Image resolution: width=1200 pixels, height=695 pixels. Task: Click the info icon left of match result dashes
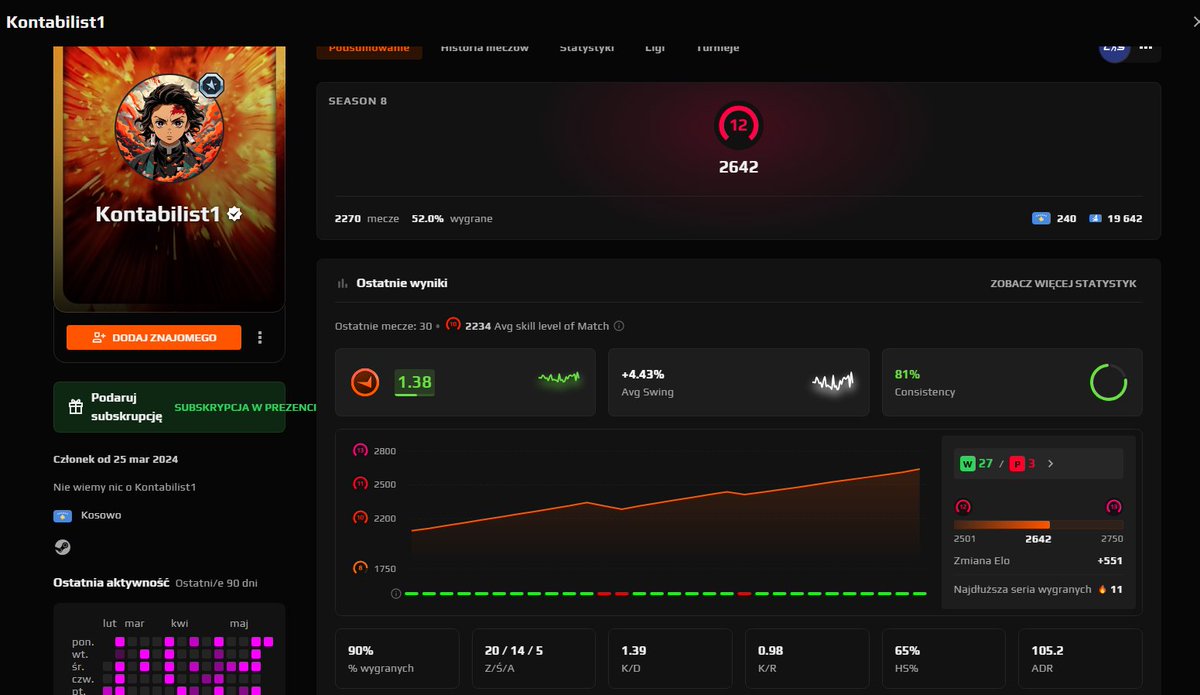[396, 594]
